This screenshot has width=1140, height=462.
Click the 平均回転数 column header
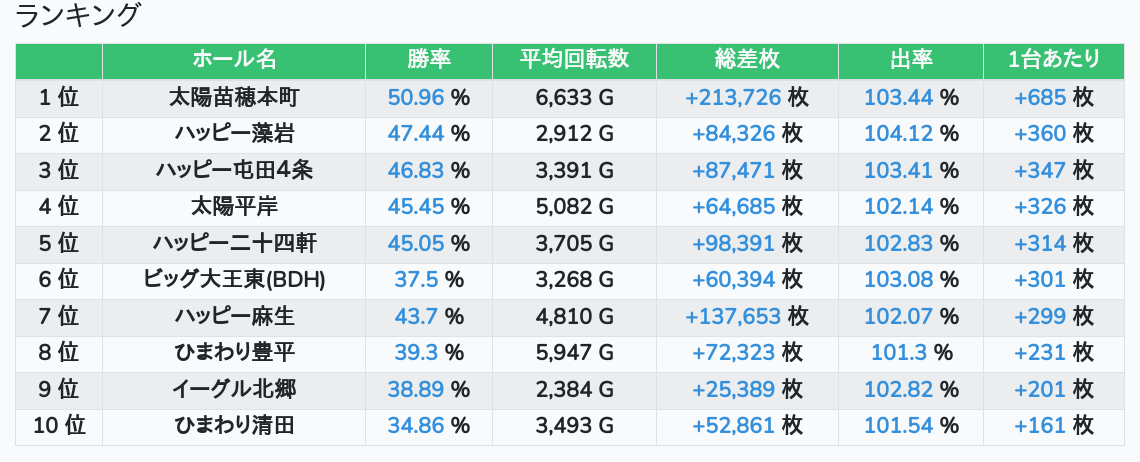pyautogui.click(x=574, y=60)
